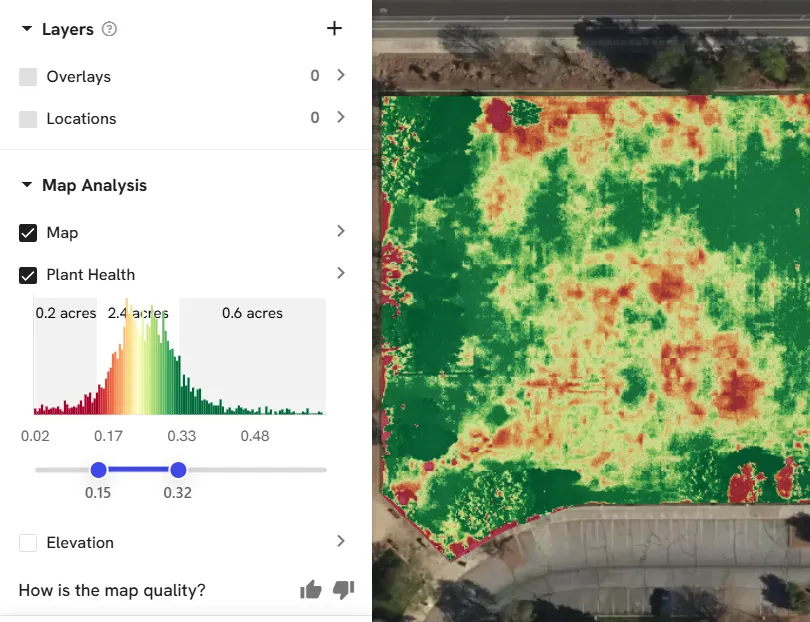Open the Layers help question icon
This screenshot has height=622, width=810.
(109, 29)
